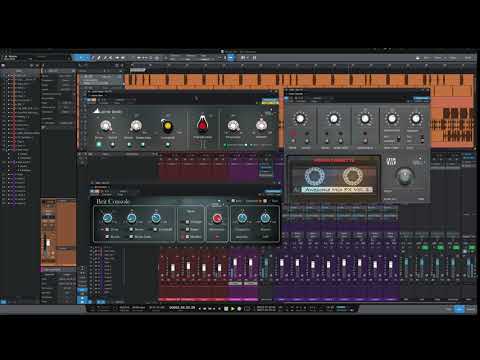Click the light marker on the timeline ruler
The image size is (480, 360).
coord(138,70)
